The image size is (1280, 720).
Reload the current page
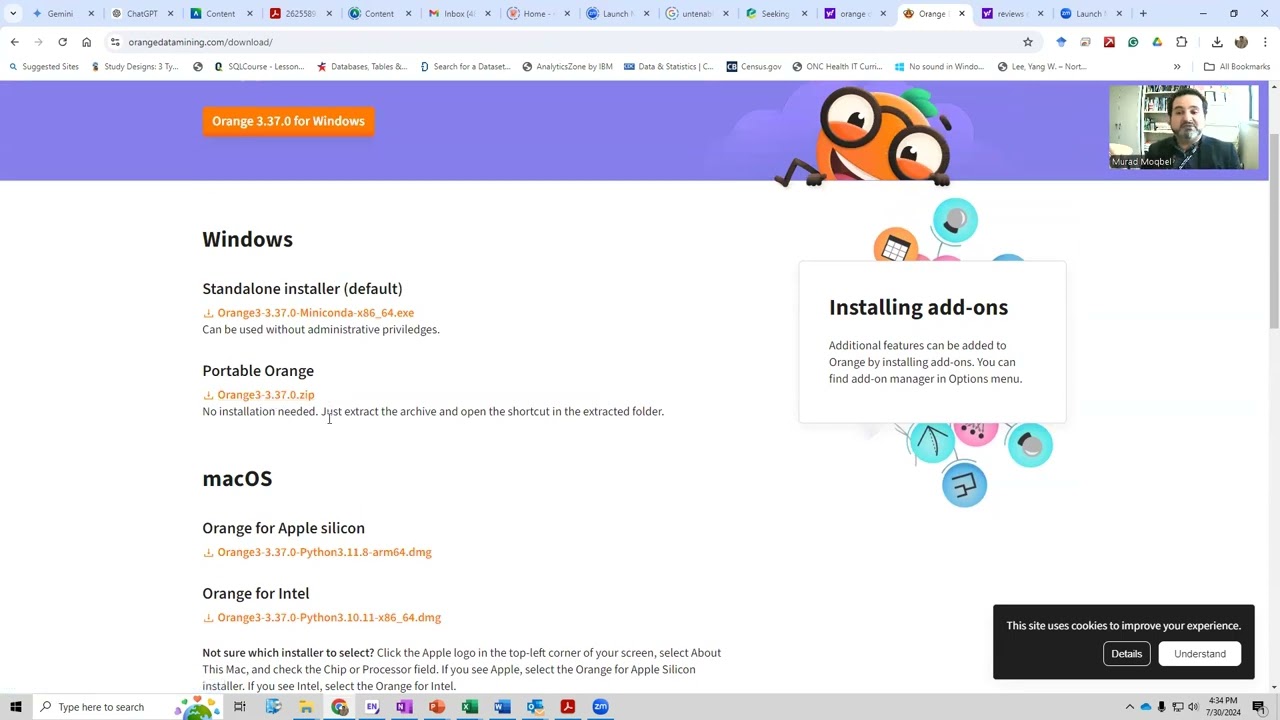coord(62,42)
